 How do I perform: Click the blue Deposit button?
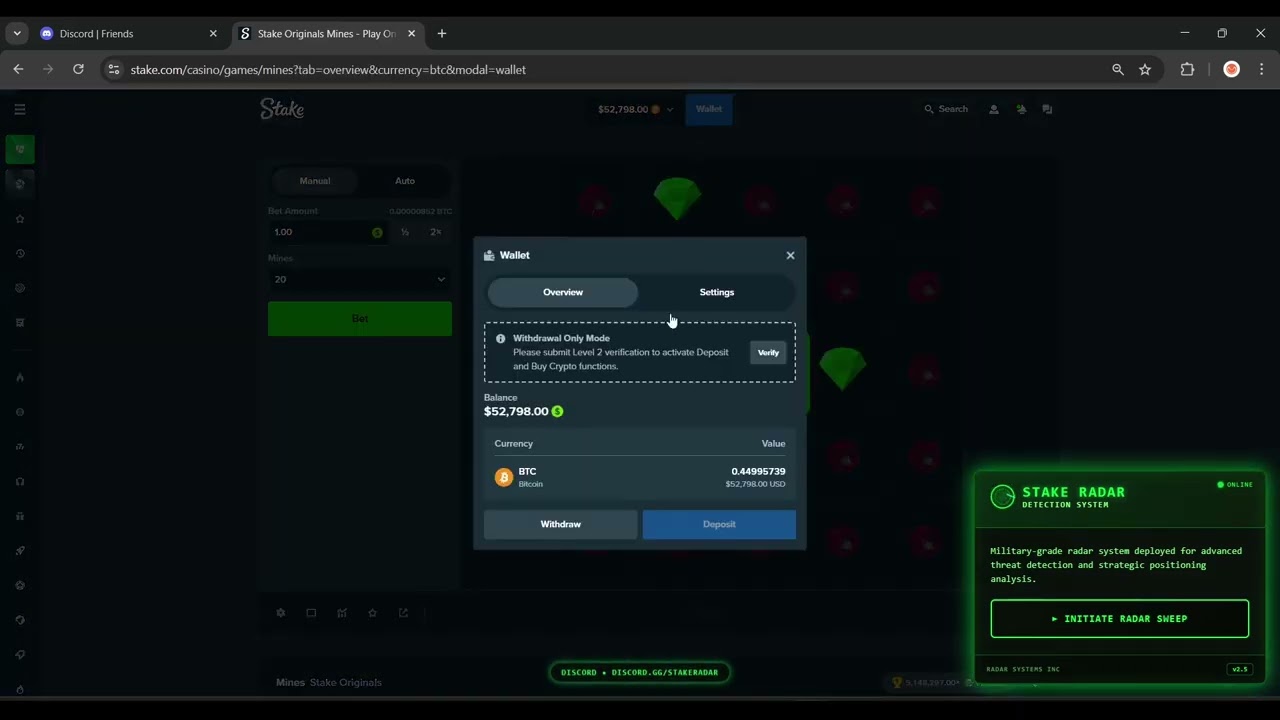(719, 524)
